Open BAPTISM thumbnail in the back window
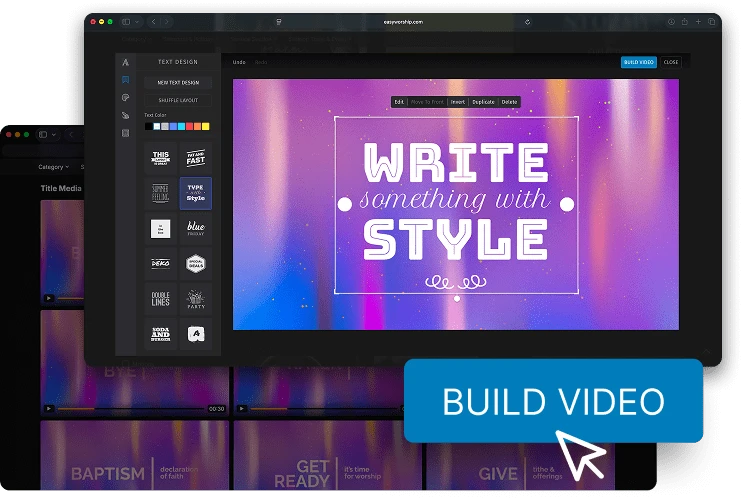Image resolution: width=743 pixels, height=501 pixels. tap(135, 455)
